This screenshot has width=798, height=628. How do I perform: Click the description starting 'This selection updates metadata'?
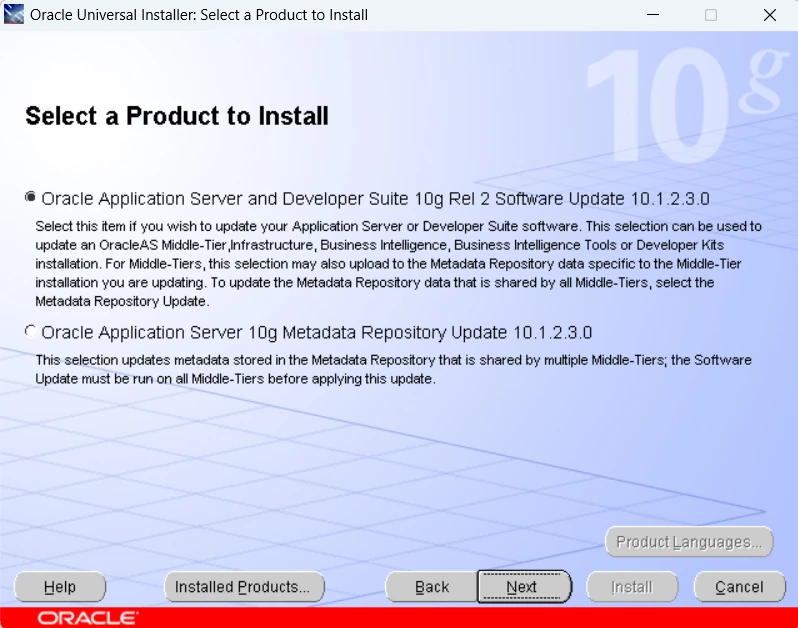[393, 369]
